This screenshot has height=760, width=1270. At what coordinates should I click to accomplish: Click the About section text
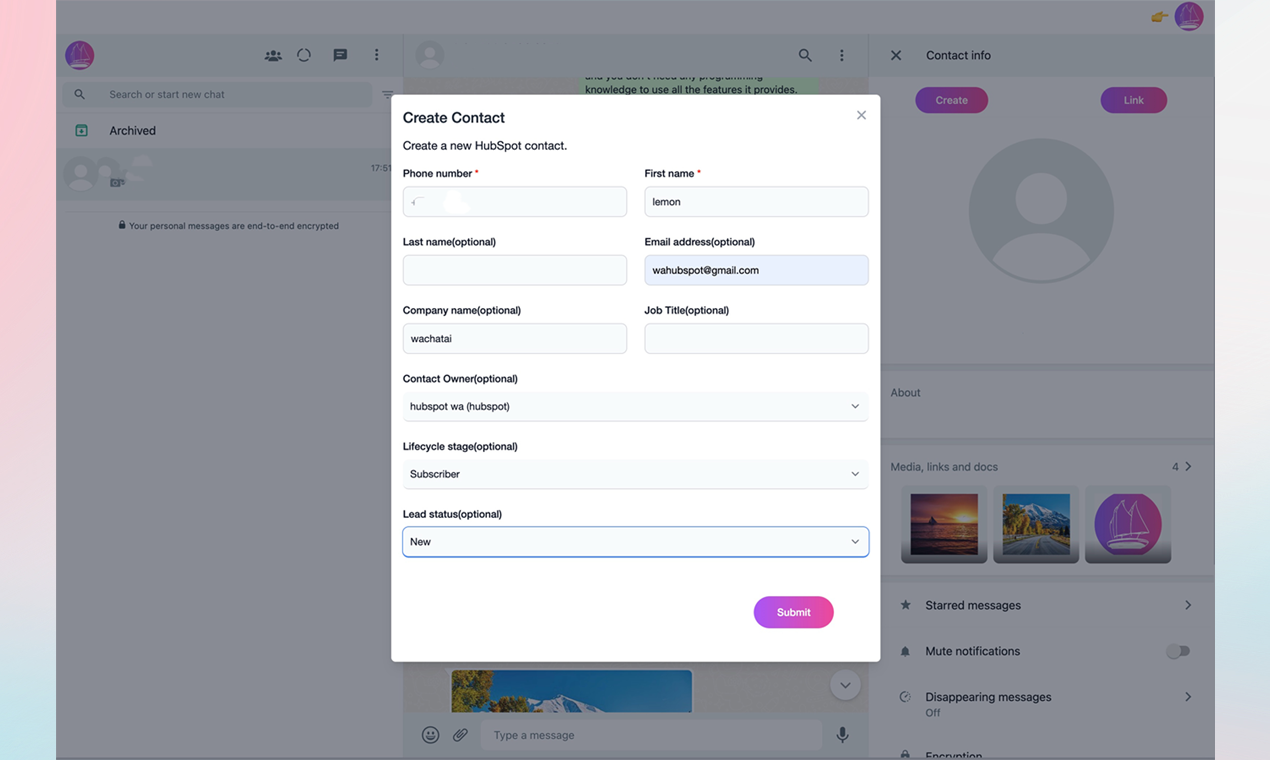905,393
